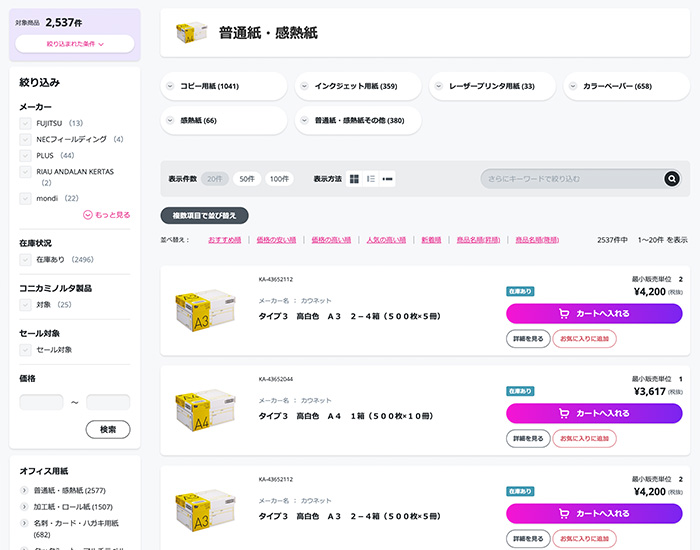Image resolution: width=700 pixels, height=550 pixels.
Task: Add the ¥3,617 A4 product to cart
Action: (x=594, y=413)
